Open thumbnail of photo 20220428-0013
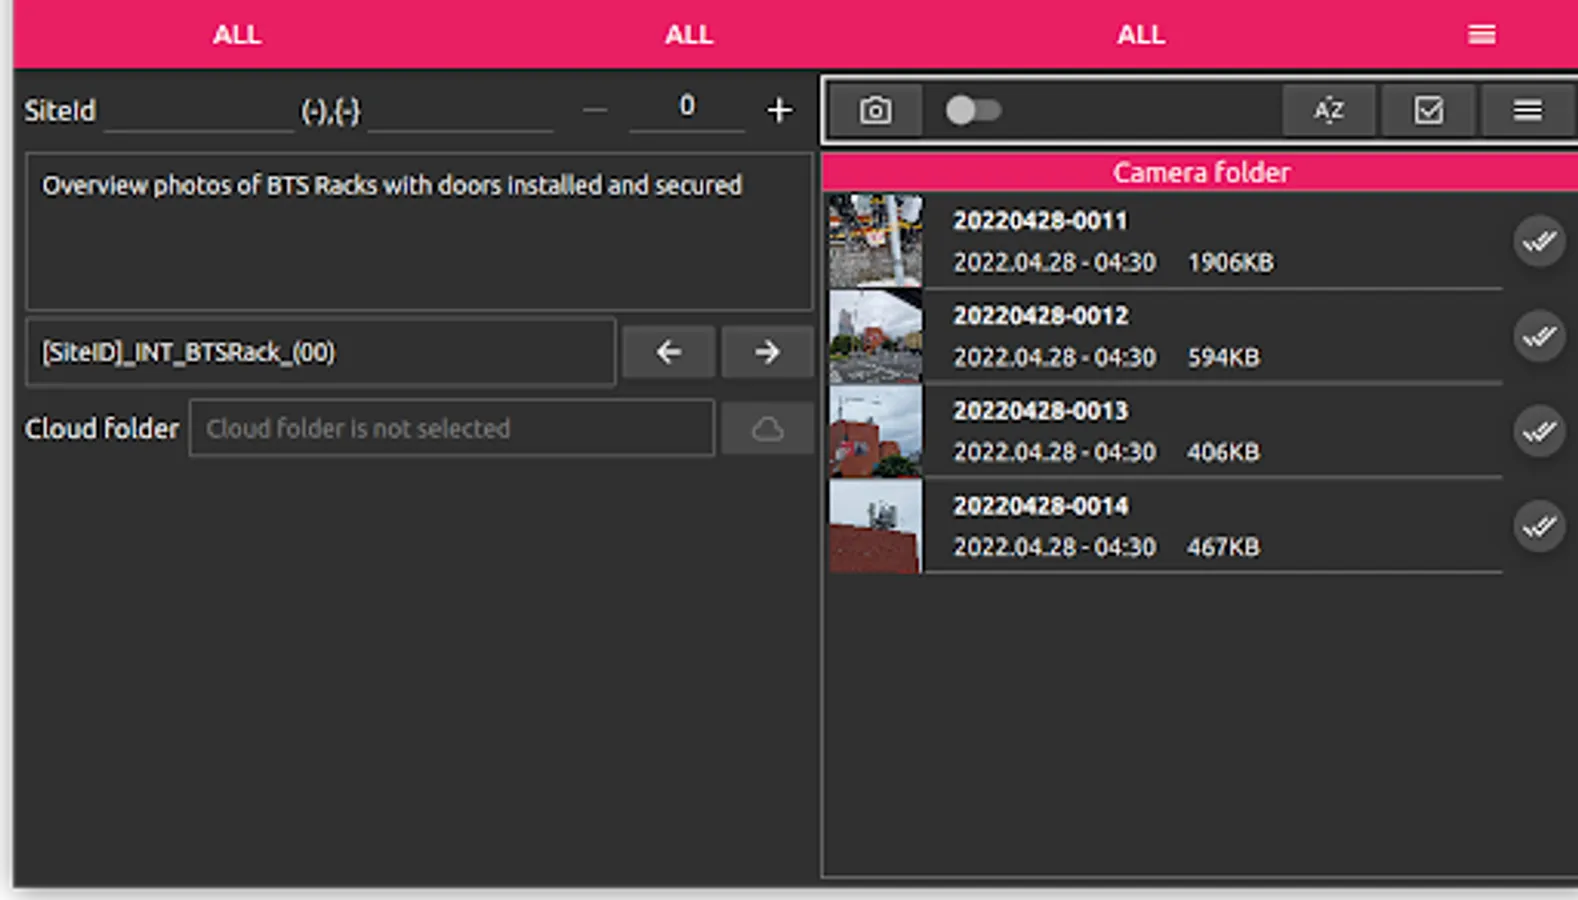This screenshot has width=1578, height=900. click(x=876, y=431)
